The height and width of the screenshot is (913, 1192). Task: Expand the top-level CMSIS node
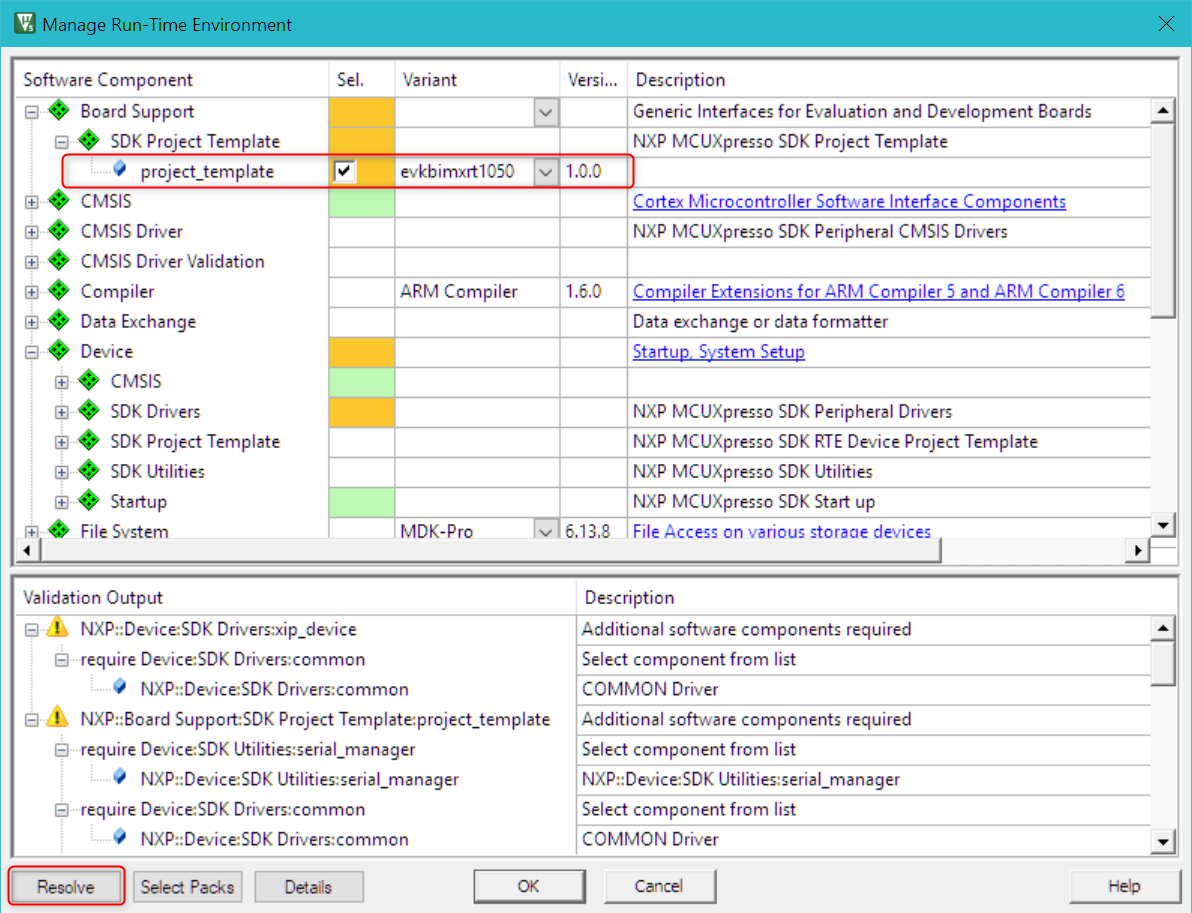pos(31,202)
